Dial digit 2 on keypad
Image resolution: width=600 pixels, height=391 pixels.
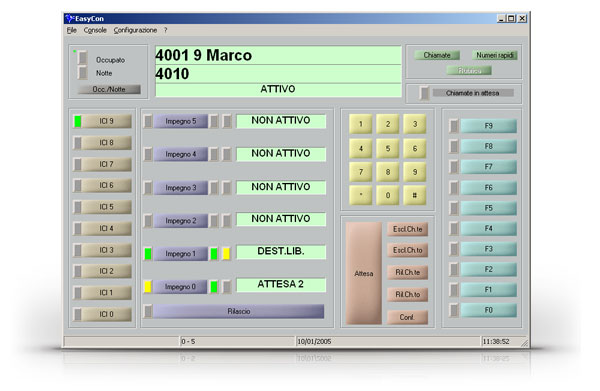pyautogui.click(x=388, y=124)
